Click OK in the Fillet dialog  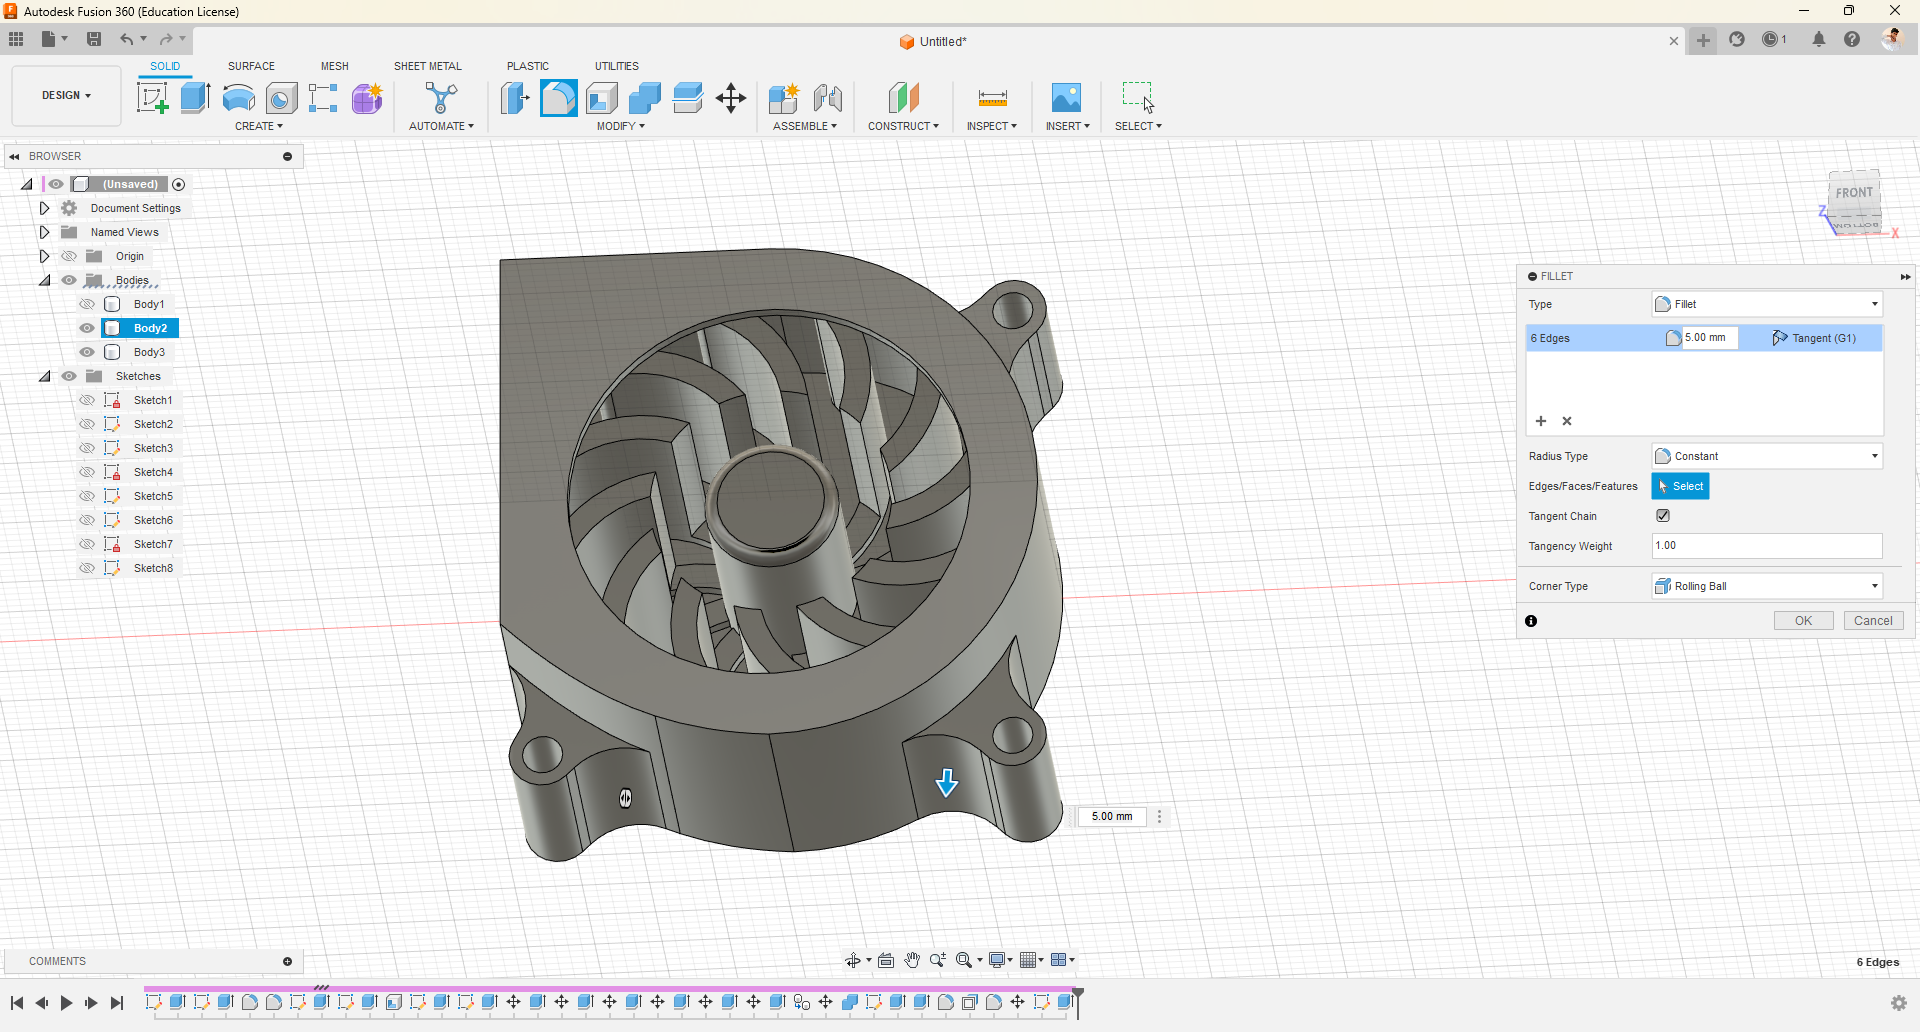(x=1803, y=621)
